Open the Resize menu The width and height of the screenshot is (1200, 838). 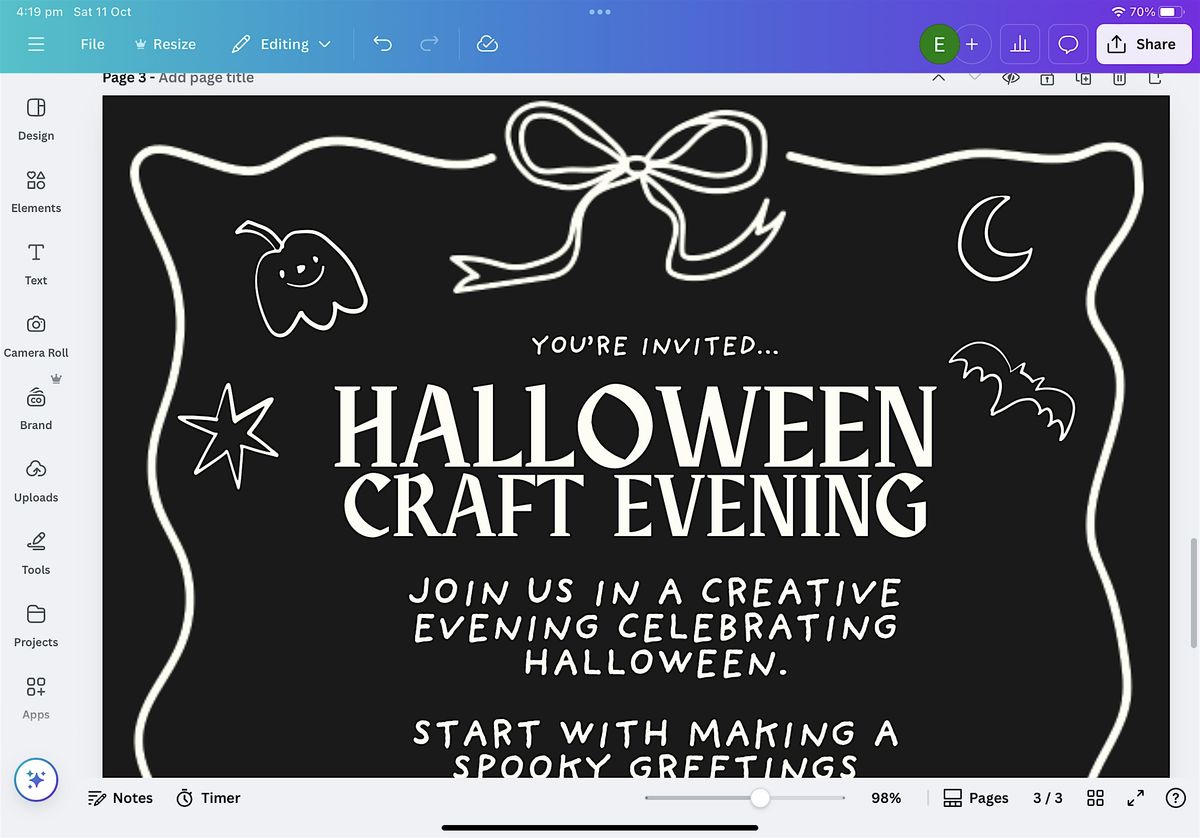pos(165,44)
